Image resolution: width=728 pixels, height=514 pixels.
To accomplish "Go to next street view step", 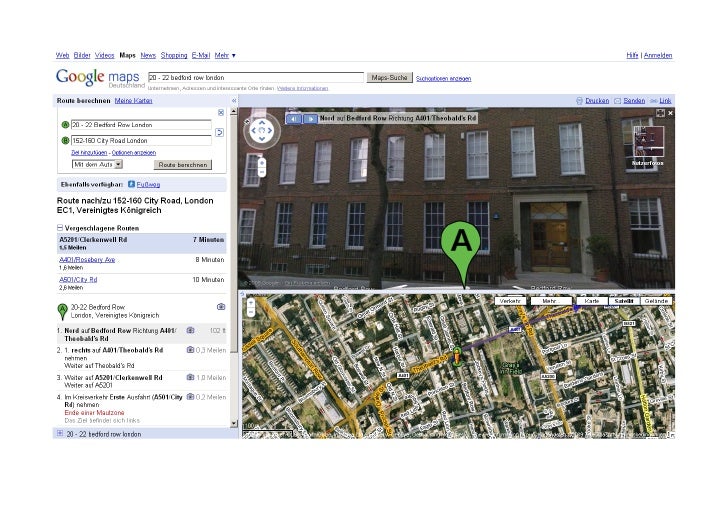I will click(x=310, y=119).
